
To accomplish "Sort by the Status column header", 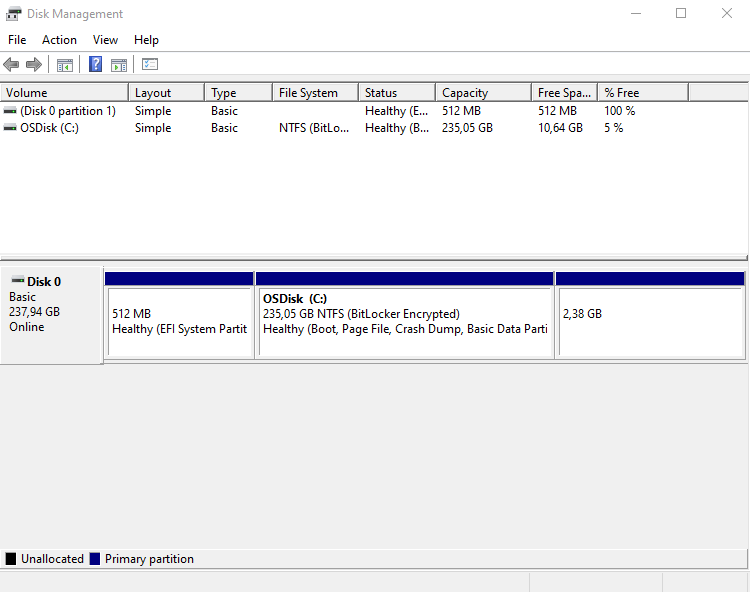I will (x=397, y=92).
